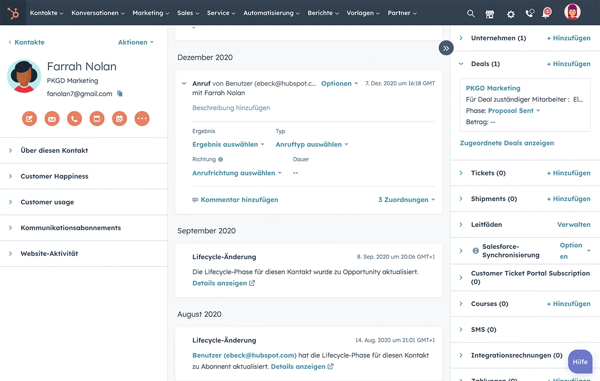This screenshot has height=381, width=600.
Task: Open the Aktionen dropdown
Action: pyautogui.click(x=135, y=42)
